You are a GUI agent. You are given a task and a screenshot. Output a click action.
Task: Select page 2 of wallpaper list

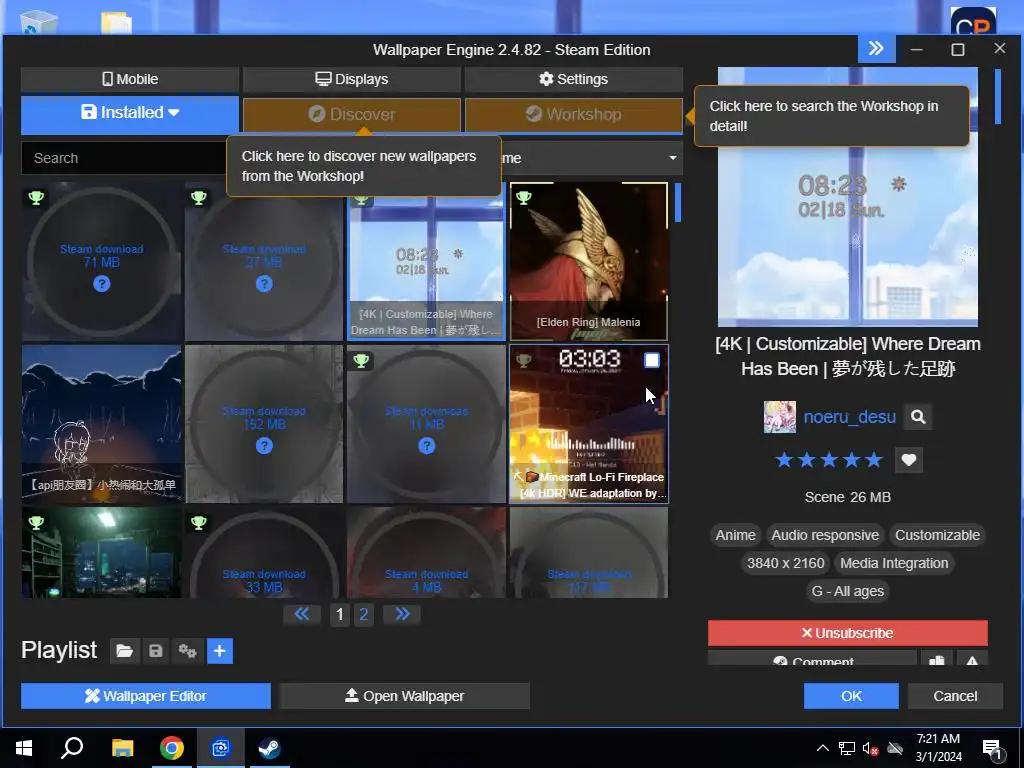pyautogui.click(x=364, y=615)
